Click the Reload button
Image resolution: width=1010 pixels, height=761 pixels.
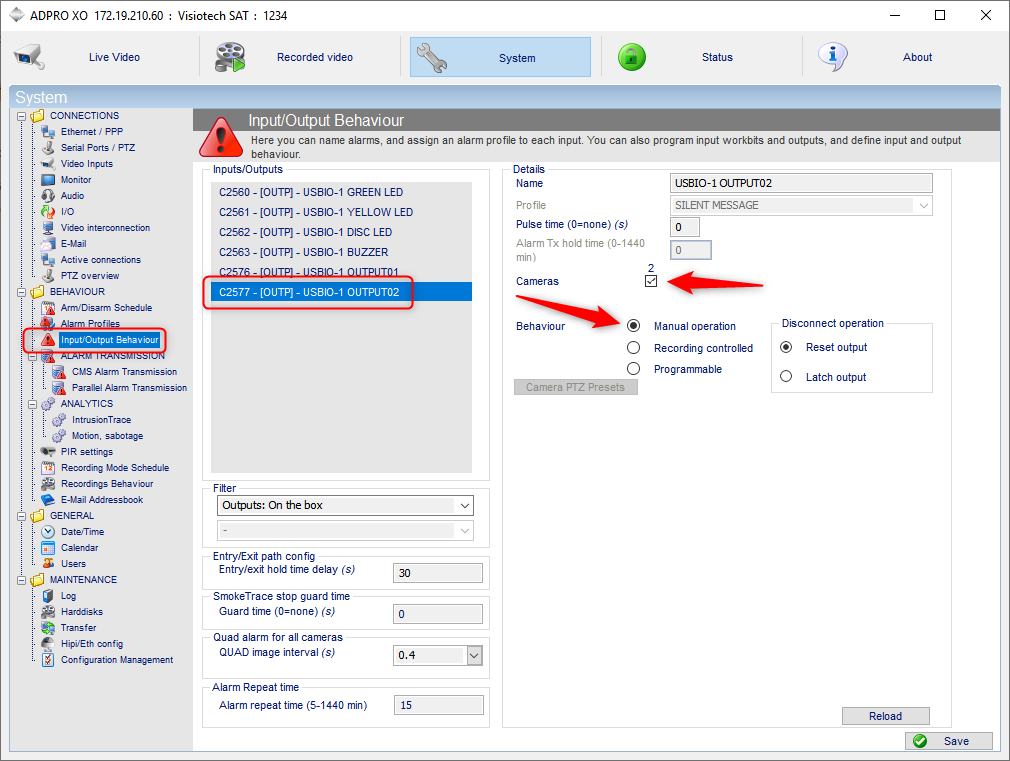pyautogui.click(x=885, y=716)
